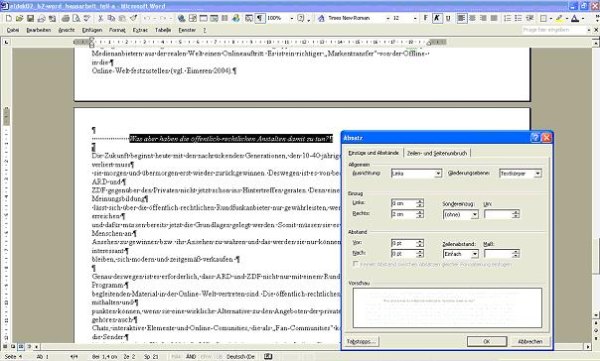Click the Cut scissors icon
Screen dimensions: 600x361
[x=101, y=18]
